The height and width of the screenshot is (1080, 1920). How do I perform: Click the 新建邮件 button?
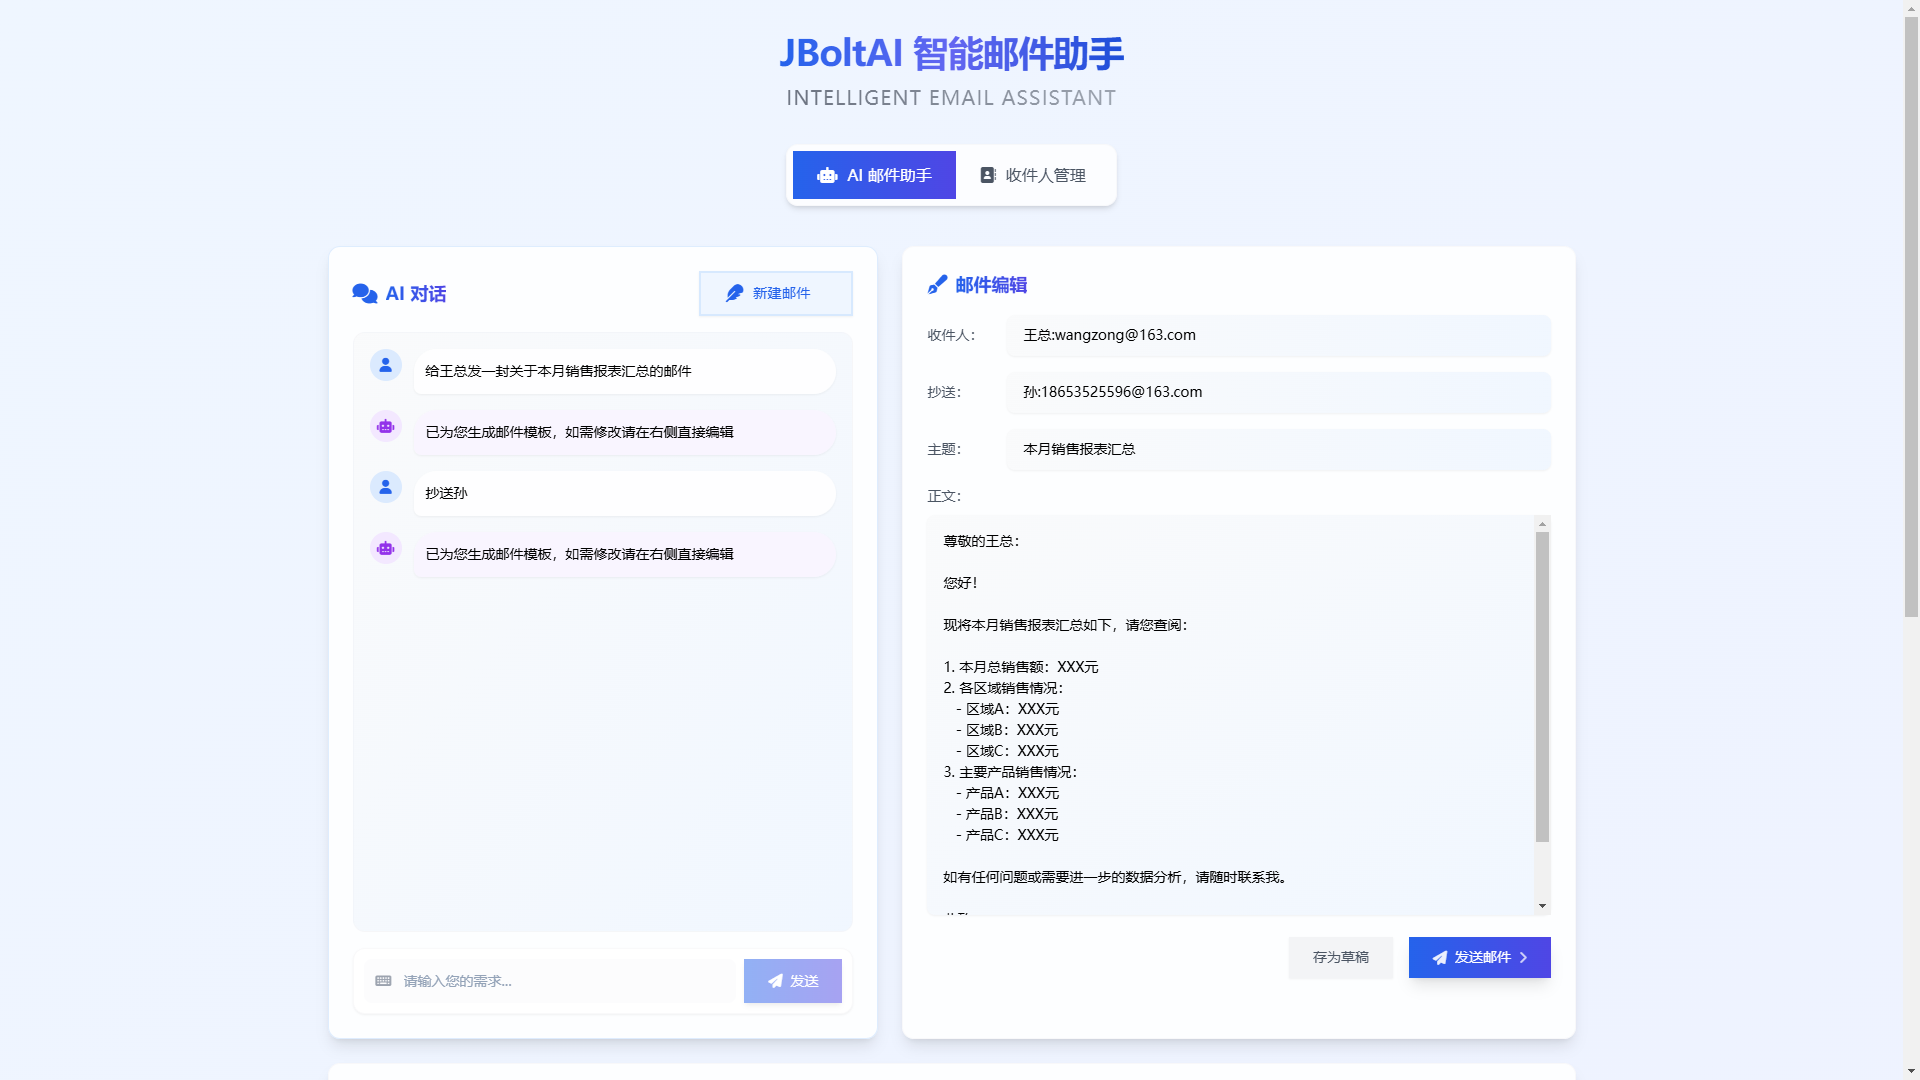(776, 293)
